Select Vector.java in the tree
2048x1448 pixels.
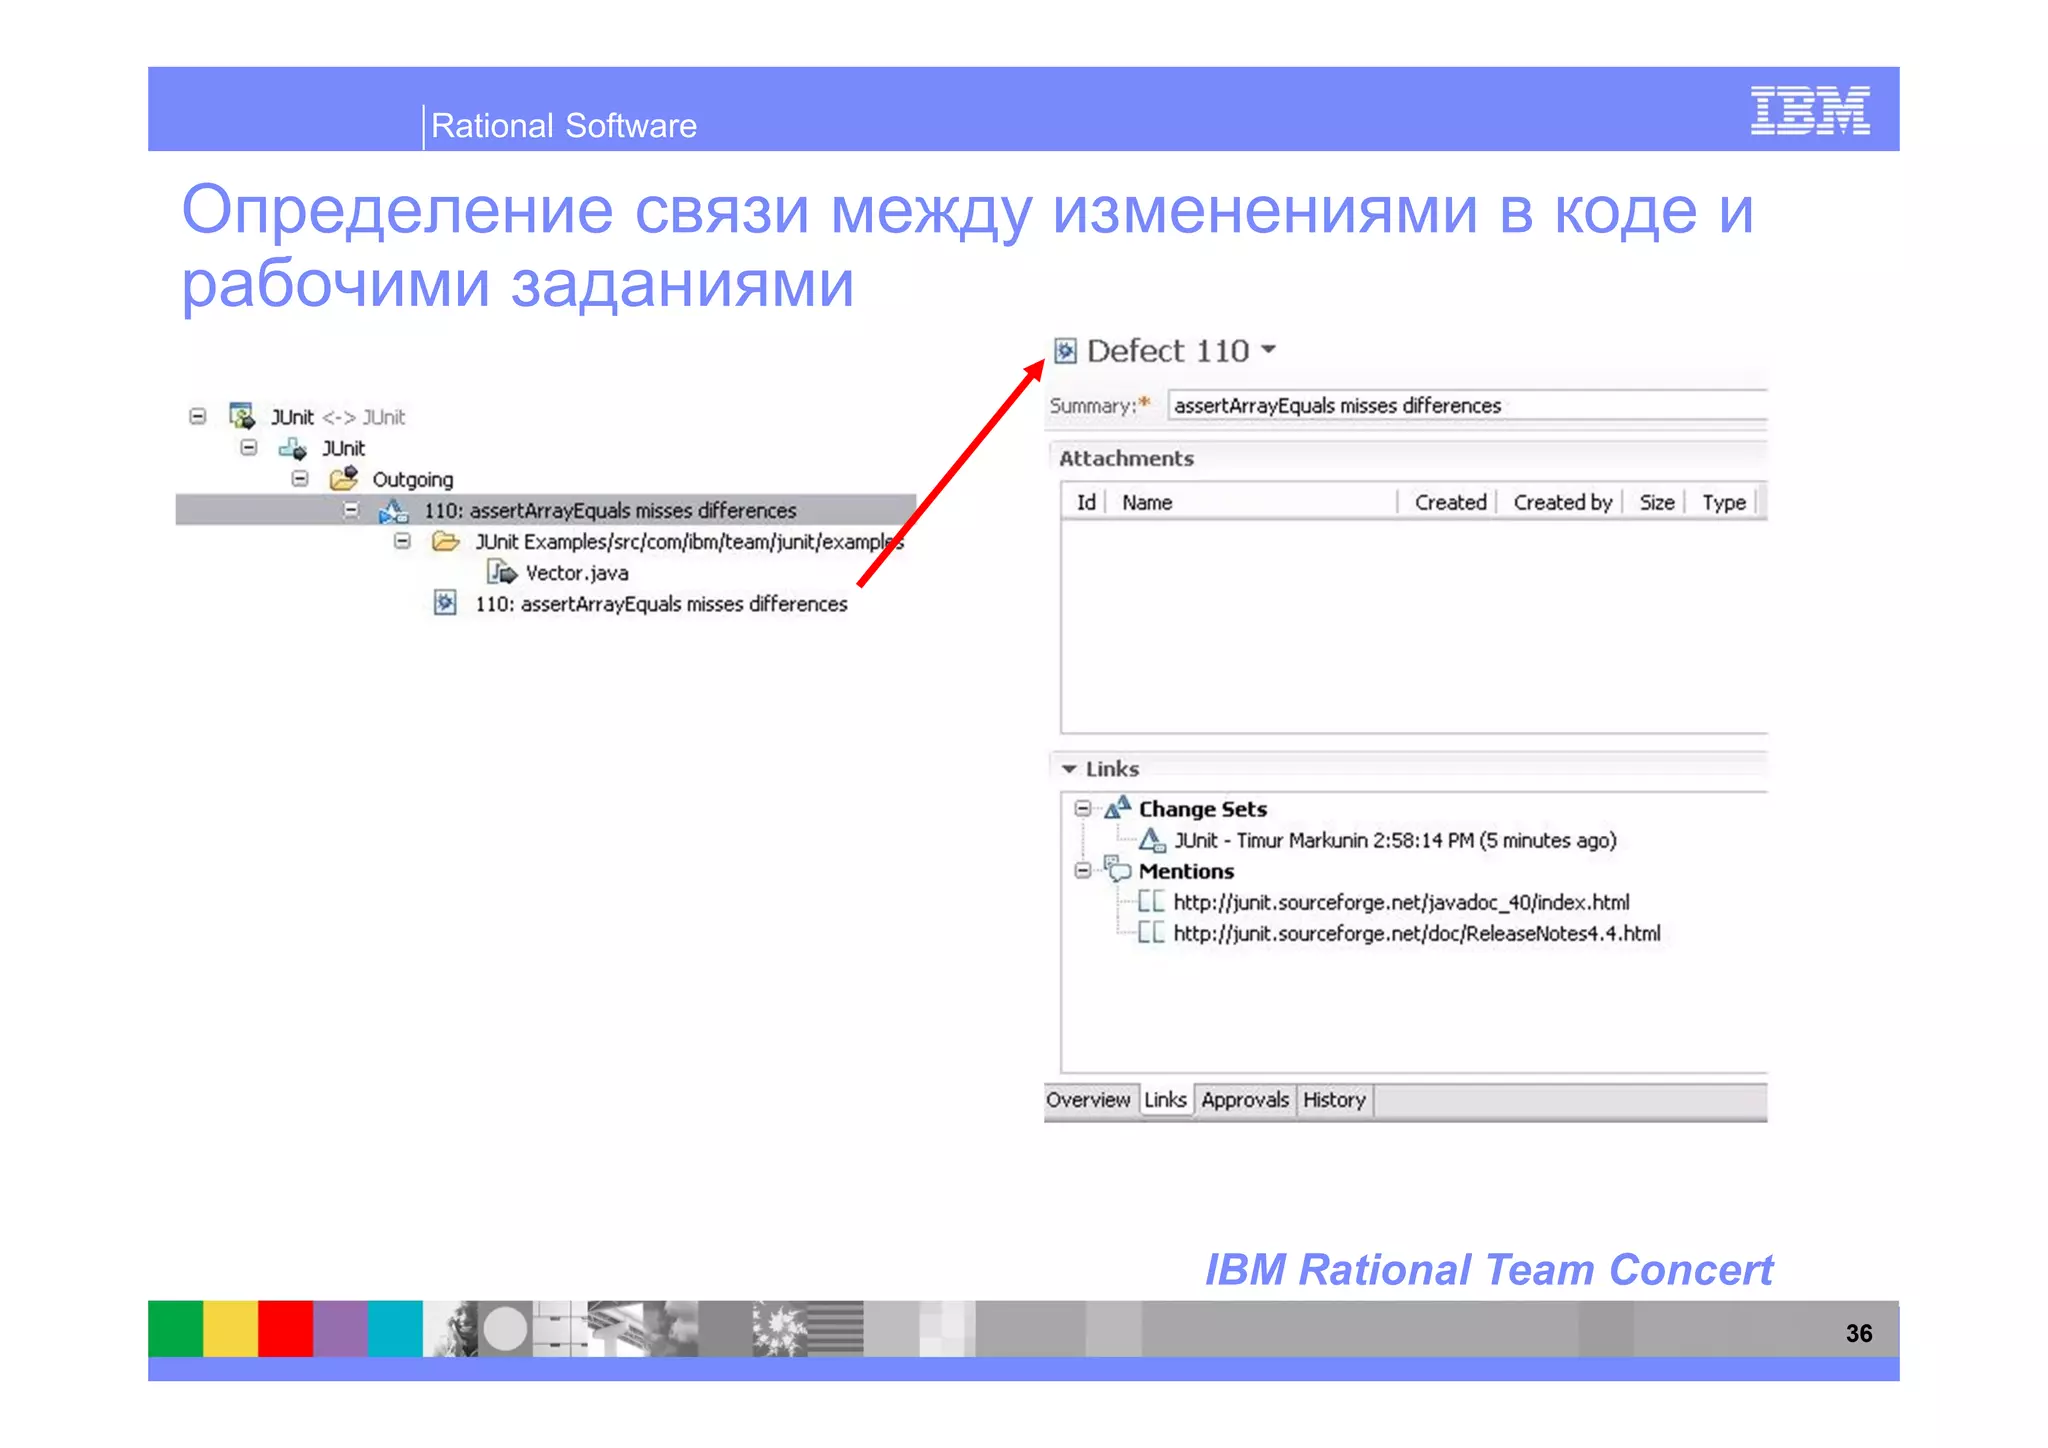[577, 573]
